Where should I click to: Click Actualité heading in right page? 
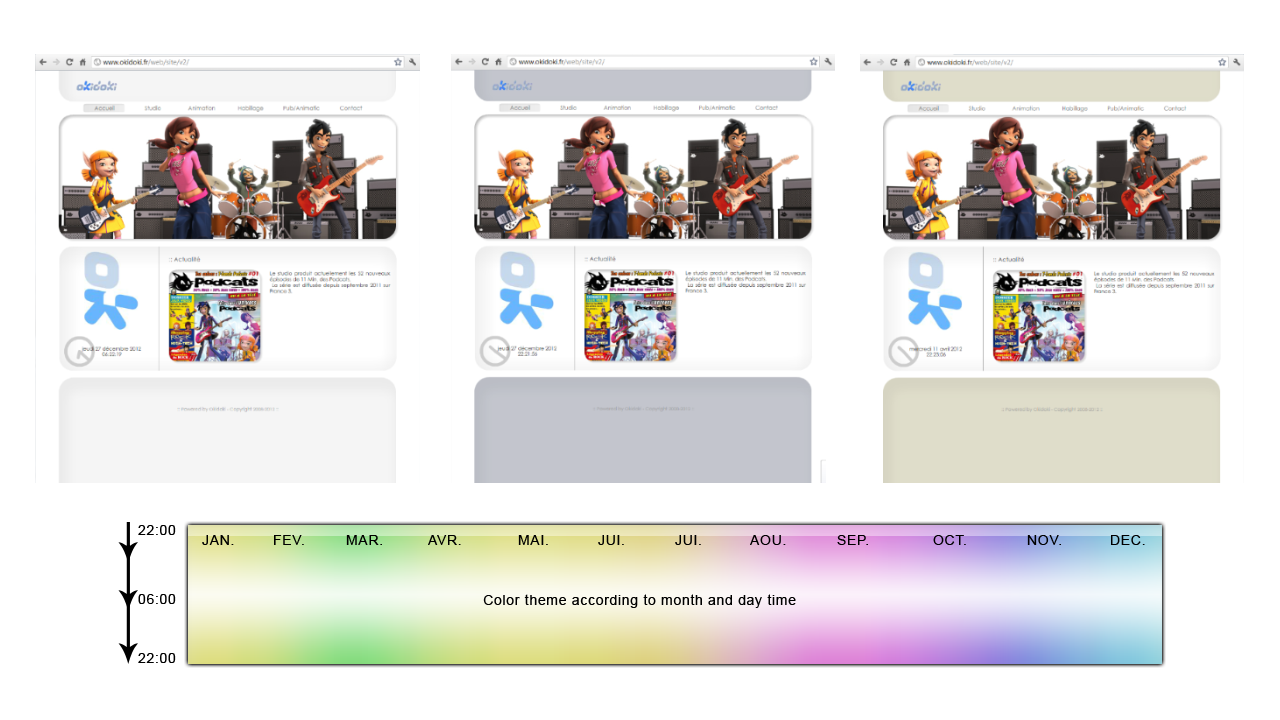1009,259
